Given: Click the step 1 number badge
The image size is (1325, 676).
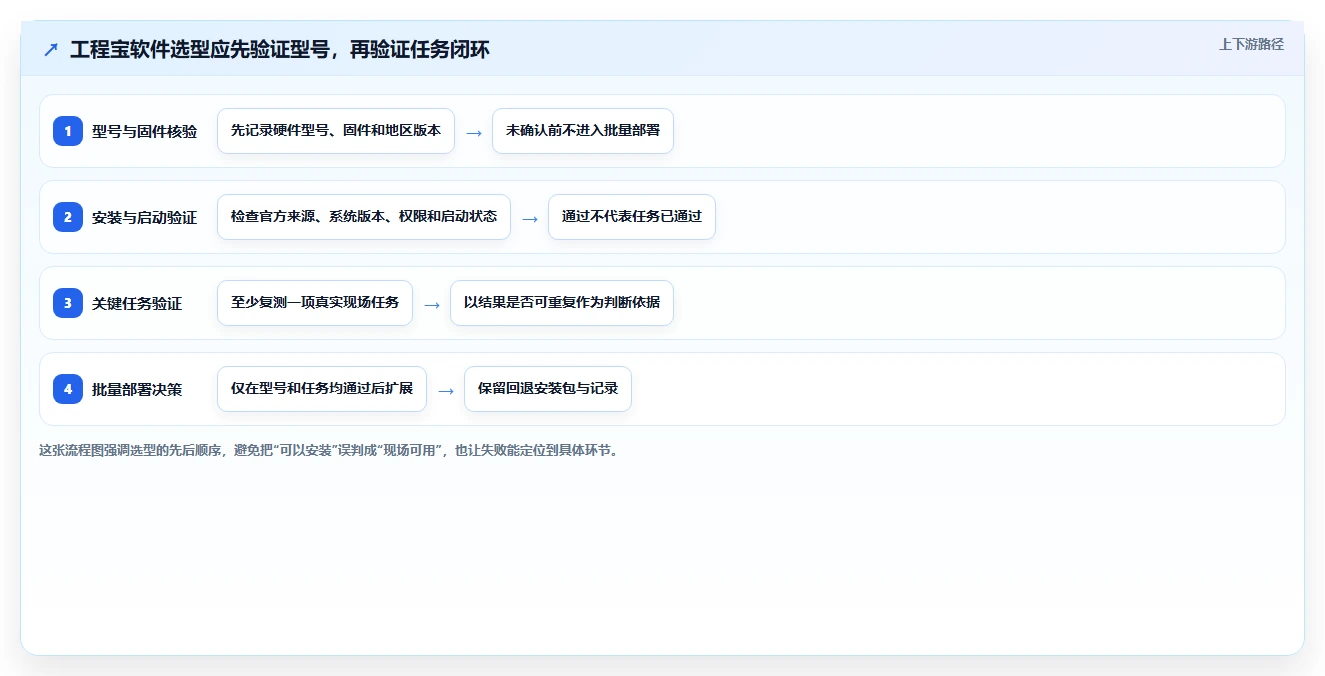Looking at the screenshot, I should pos(68,131).
